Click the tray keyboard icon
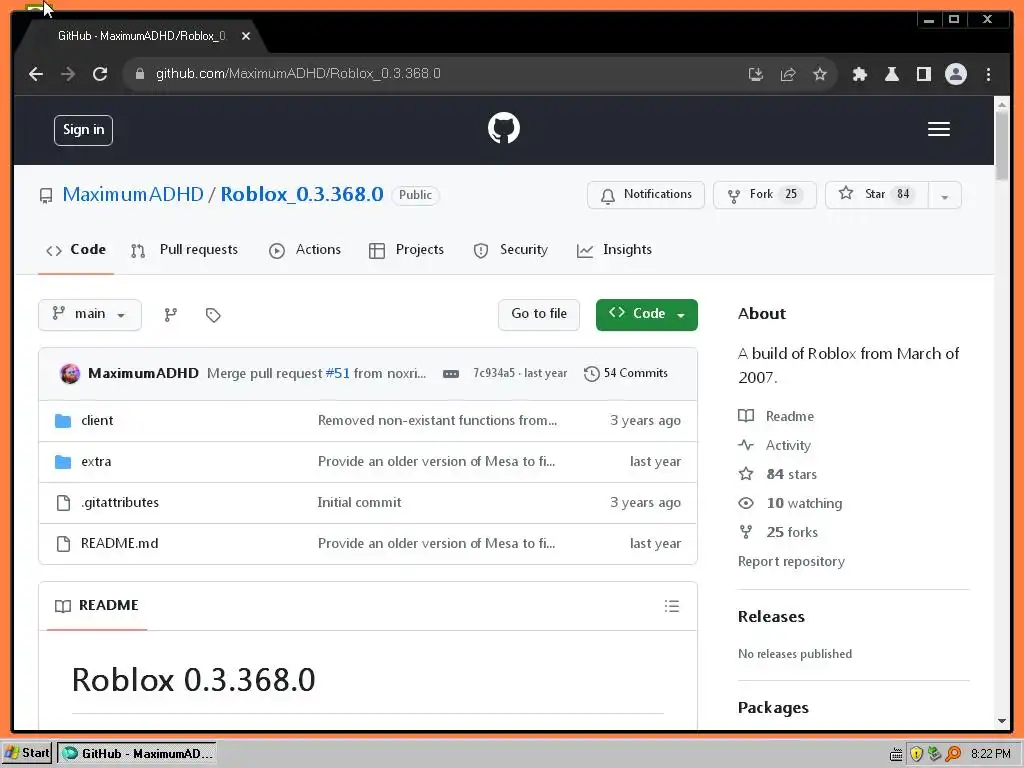This screenshot has width=1024, height=768. 896,754
